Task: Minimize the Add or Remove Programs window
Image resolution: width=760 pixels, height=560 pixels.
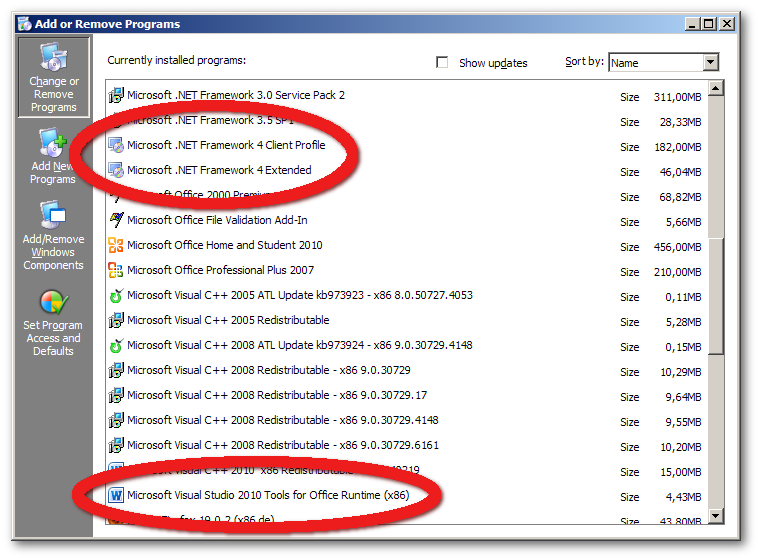Action: click(692, 24)
